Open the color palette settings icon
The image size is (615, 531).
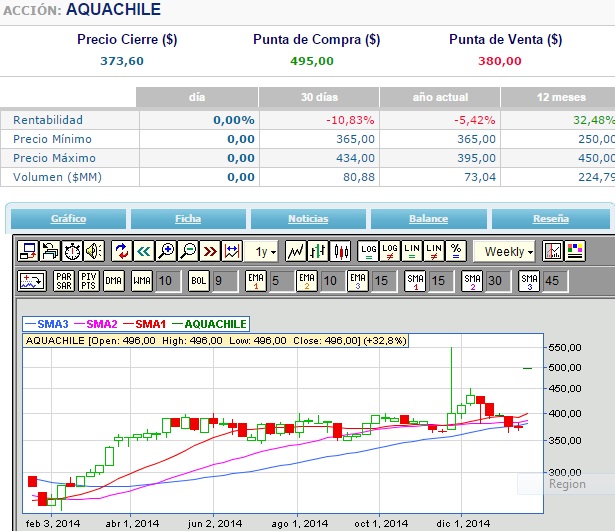pos(575,251)
